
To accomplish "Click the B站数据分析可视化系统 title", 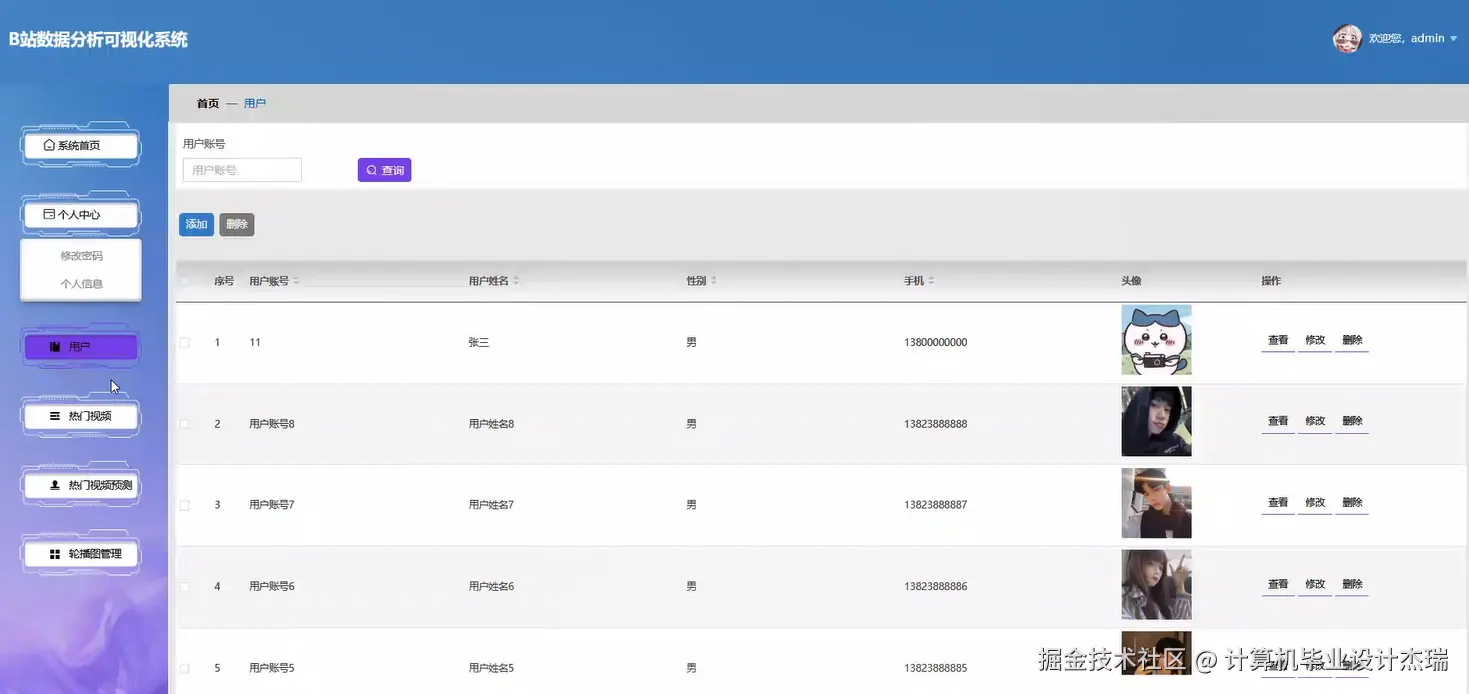I will 98,40.
